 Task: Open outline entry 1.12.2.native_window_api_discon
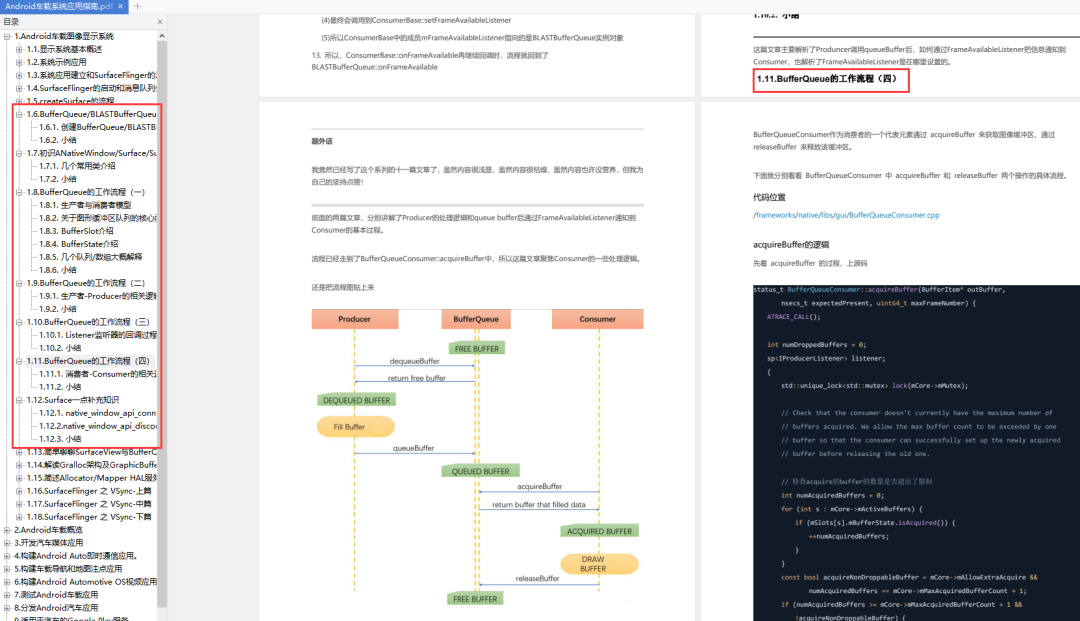97,426
